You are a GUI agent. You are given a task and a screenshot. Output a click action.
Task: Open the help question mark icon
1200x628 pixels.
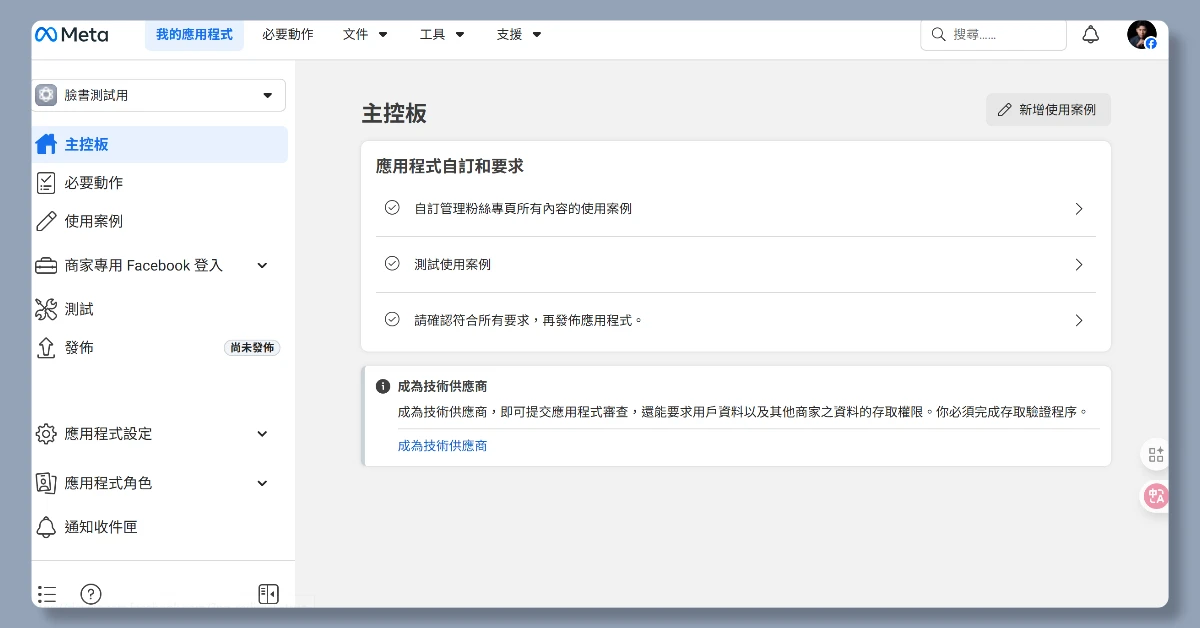91,594
